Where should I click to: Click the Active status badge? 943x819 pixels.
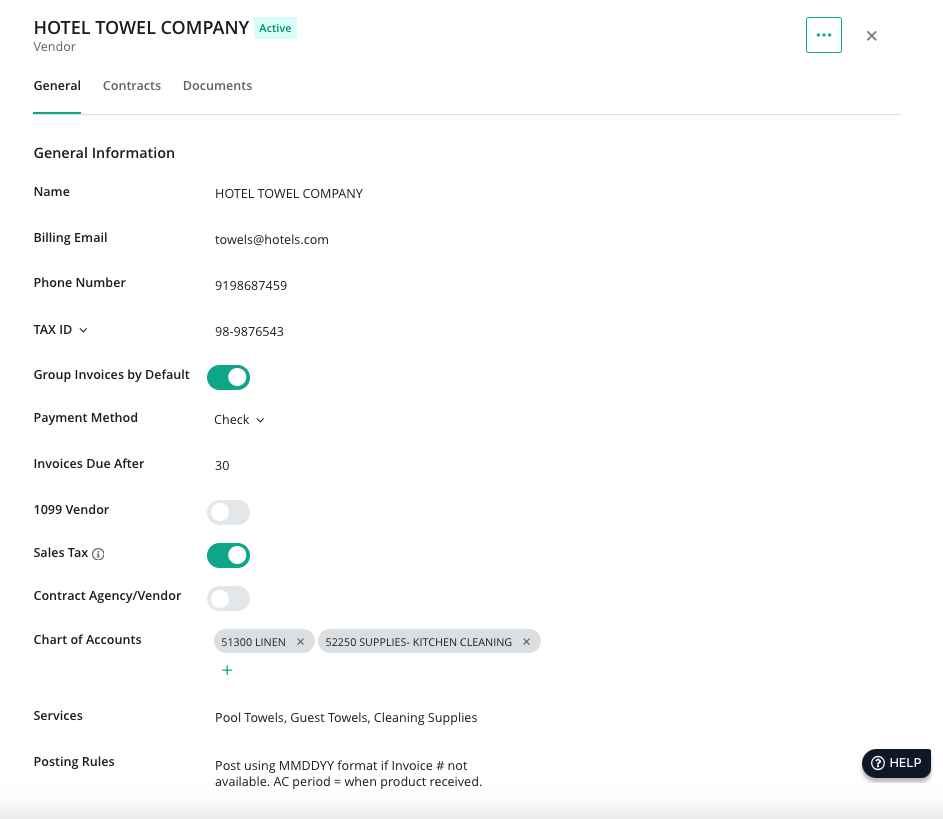point(275,28)
